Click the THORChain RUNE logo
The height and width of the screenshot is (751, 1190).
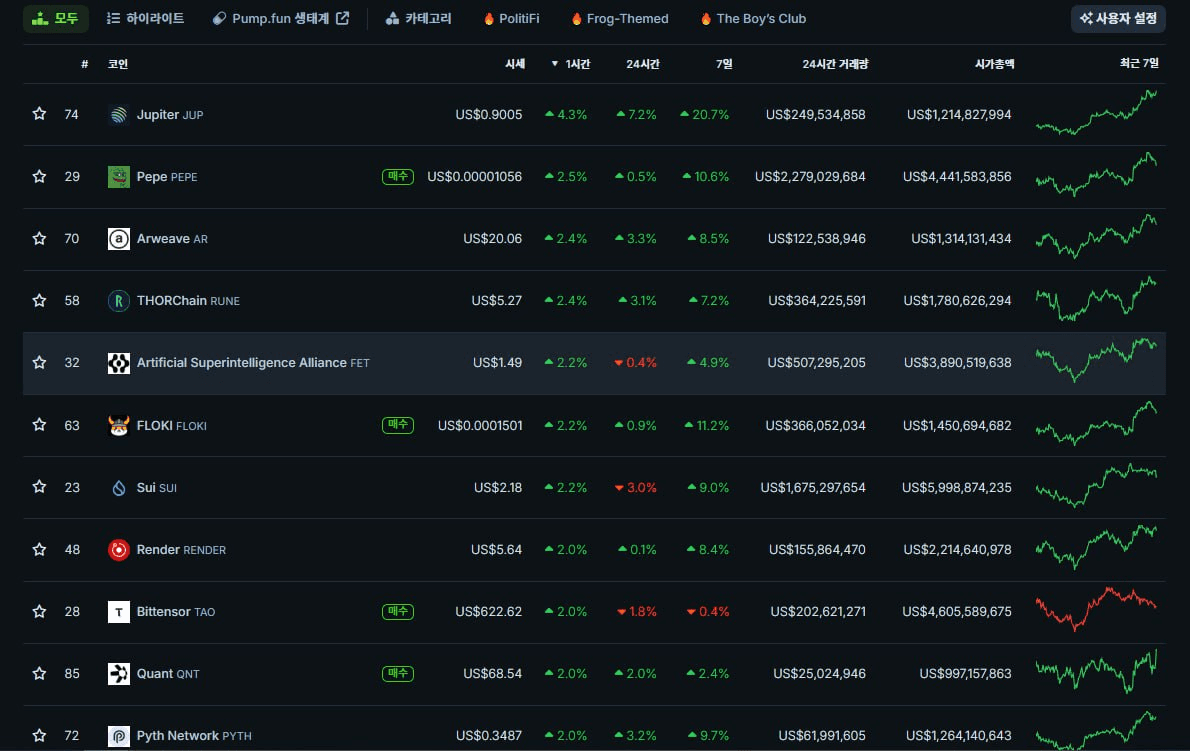(118, 301)
